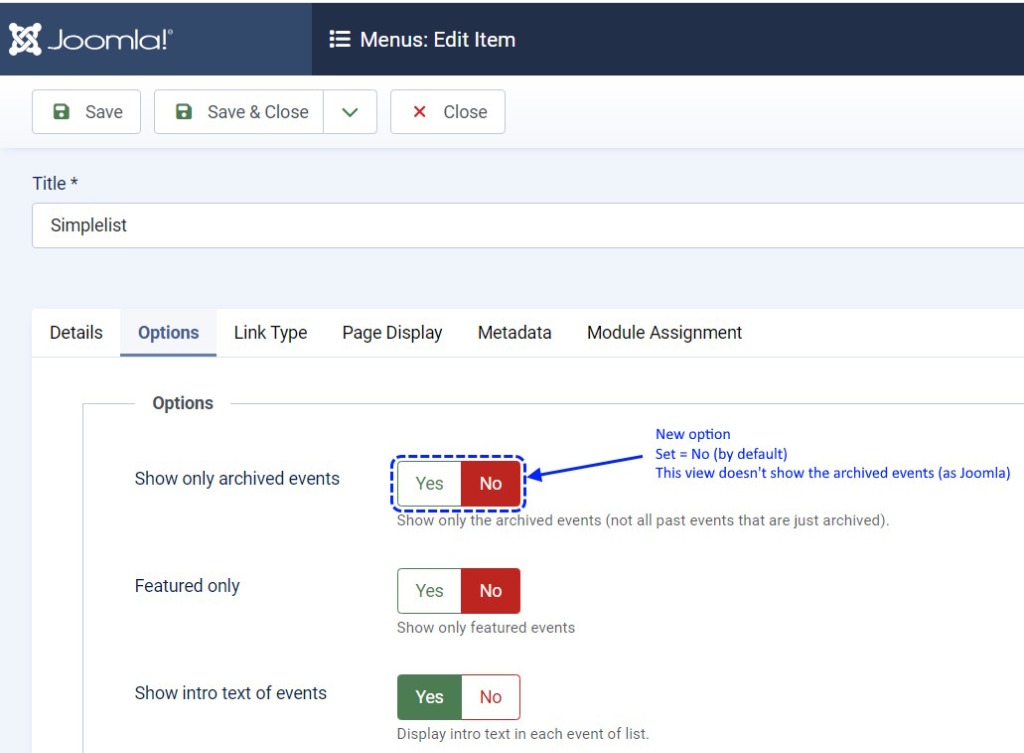Click the floppy disk icon on Save & Close
Viewport: 1024px width, 753px height.
pos(183,112)
